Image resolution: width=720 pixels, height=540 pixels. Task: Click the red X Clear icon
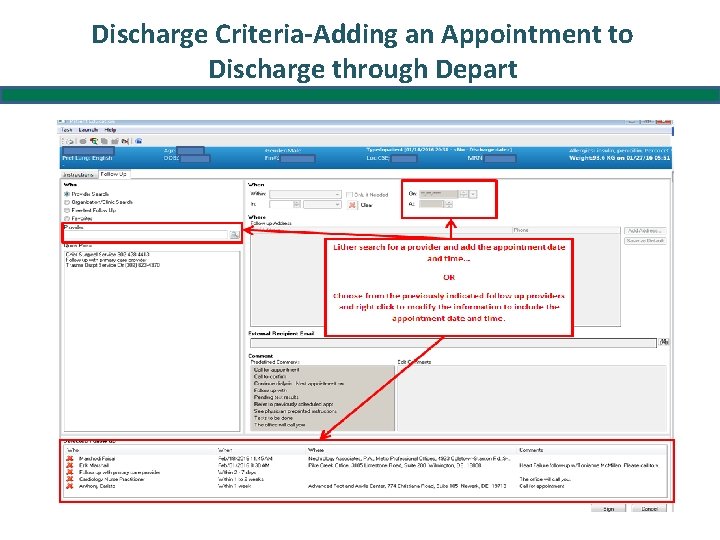click(352, 205)
